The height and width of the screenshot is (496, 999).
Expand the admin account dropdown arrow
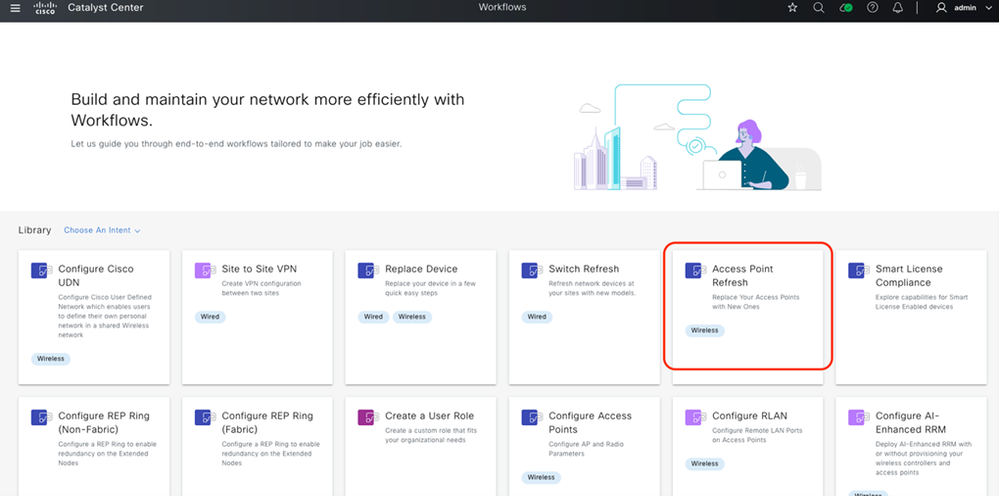989,8
